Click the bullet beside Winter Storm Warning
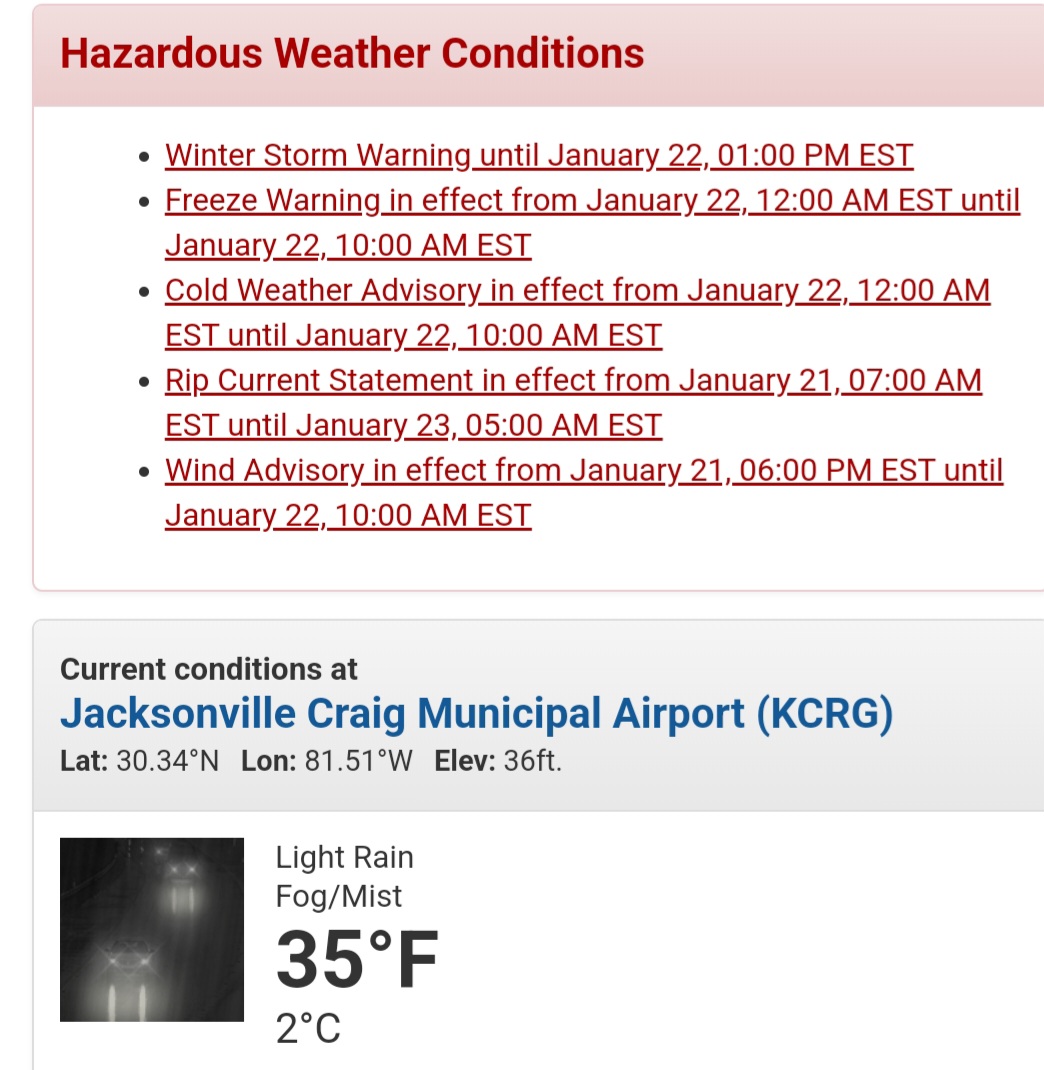1044x1070 pixels. 144,157
